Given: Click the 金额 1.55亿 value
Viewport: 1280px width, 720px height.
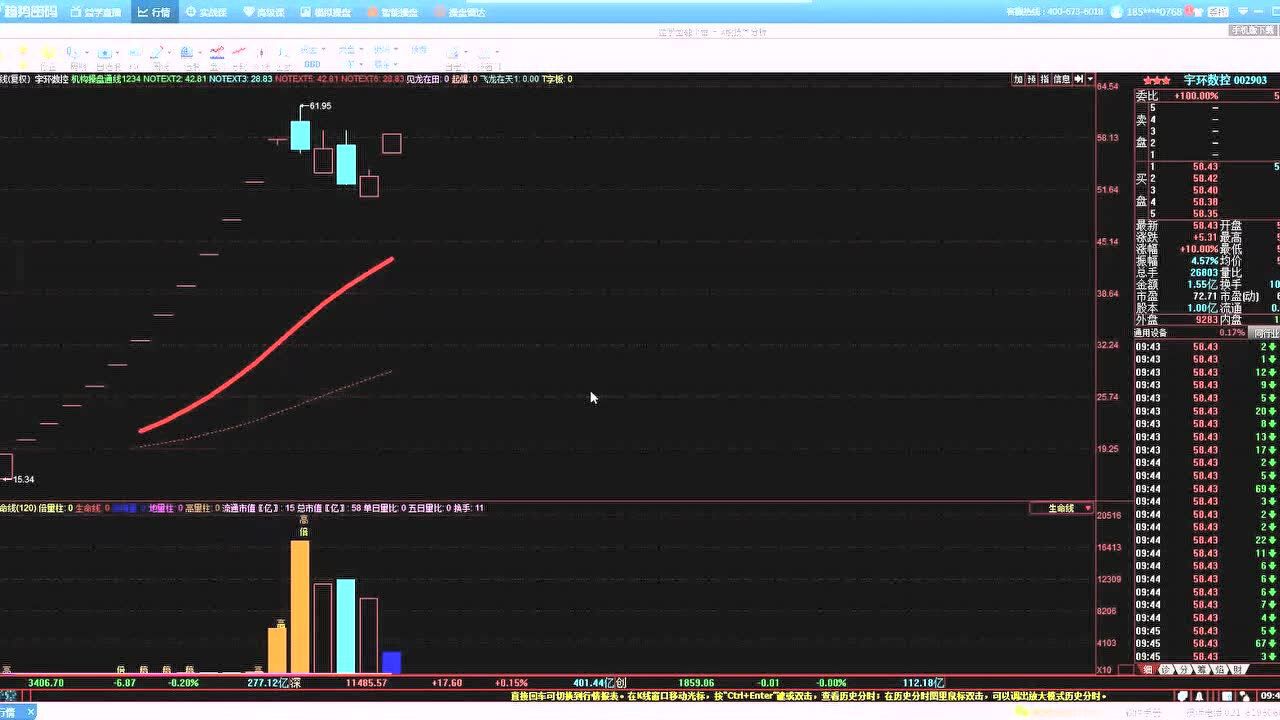Looking at the screenshot, I should point(1202,284).
